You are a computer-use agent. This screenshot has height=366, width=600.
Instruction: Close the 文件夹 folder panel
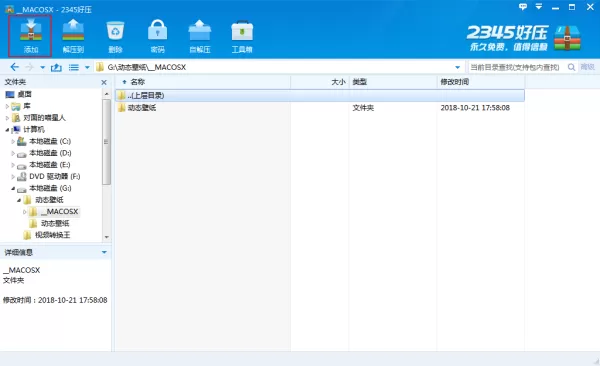coord(104,82)
